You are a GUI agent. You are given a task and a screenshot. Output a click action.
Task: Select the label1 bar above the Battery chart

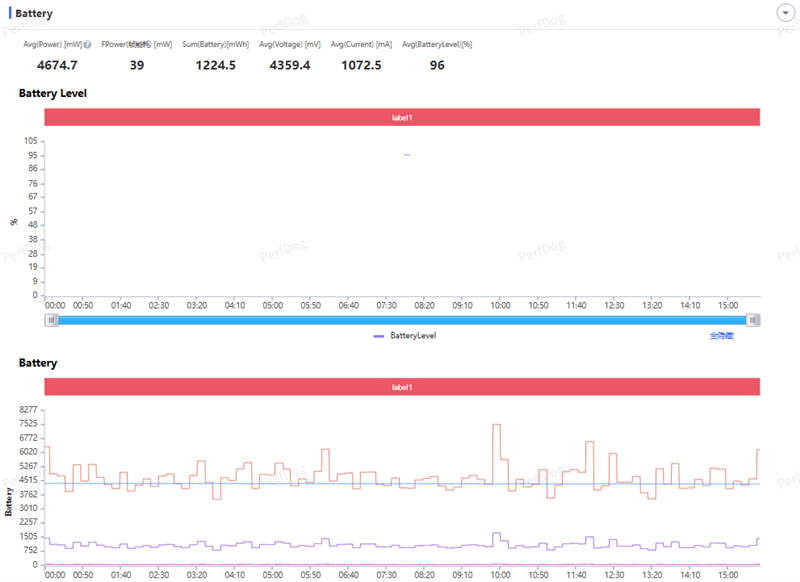[x=402, y=387]
